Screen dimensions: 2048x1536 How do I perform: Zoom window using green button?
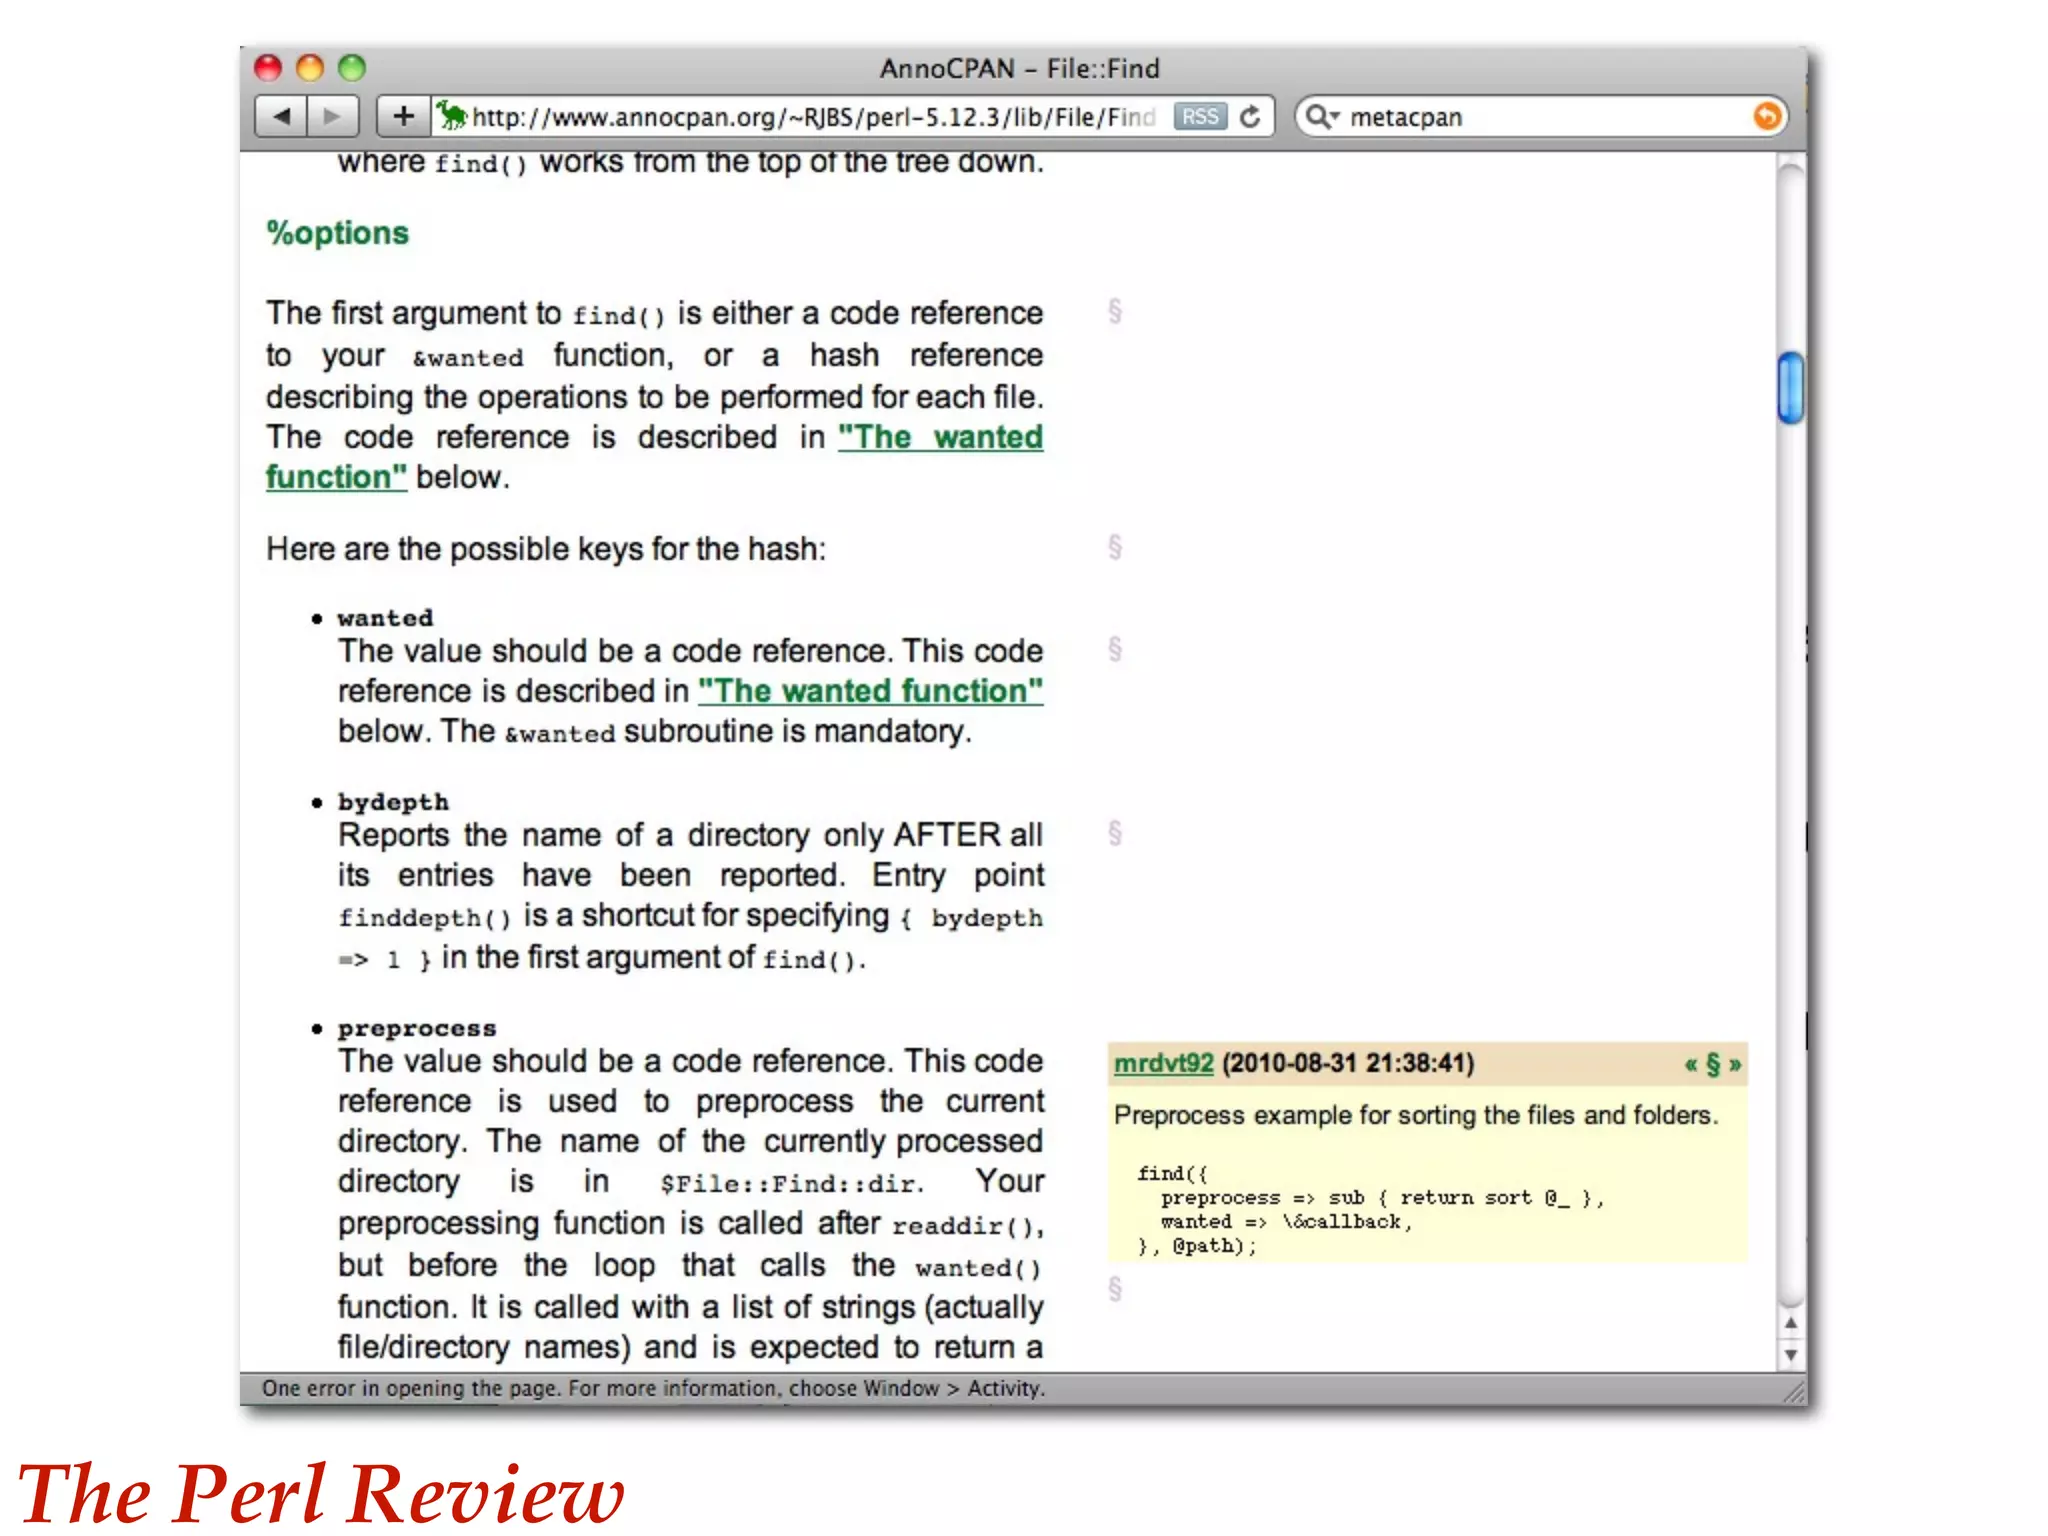point(352,68)
